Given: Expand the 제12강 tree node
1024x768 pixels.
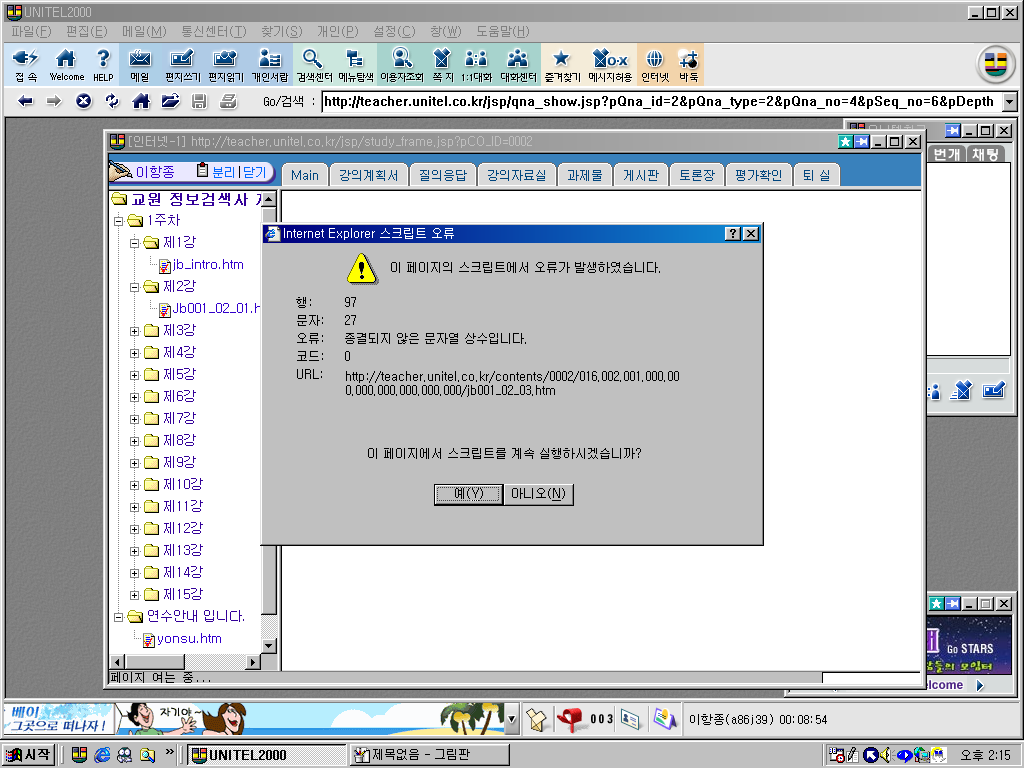Looking at the screenshot, I should pos(135,528).
